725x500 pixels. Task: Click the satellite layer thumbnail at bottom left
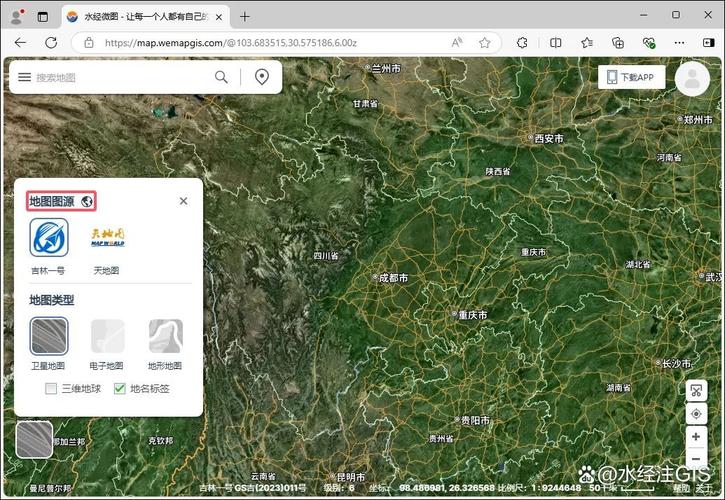click(x=34, y=439)
